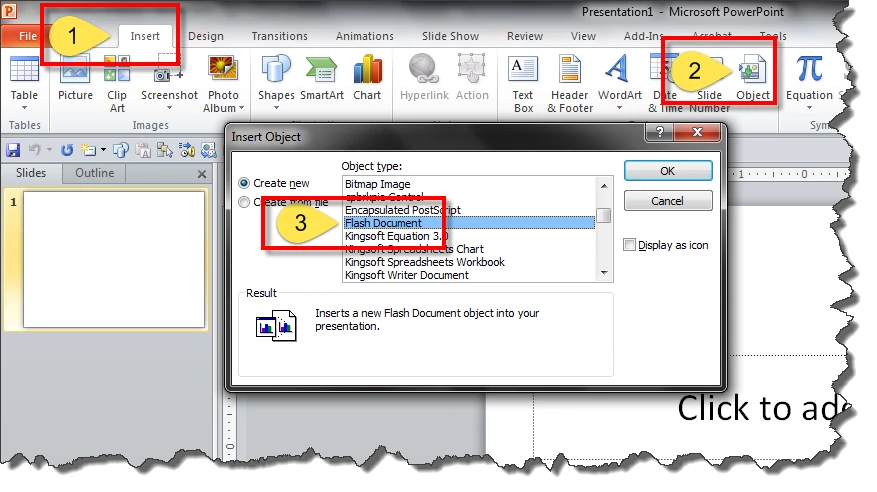This screenshot has height=492, width=877.
Task: Open the Screenshot dropdown arrow
Action: click(169, 108)
